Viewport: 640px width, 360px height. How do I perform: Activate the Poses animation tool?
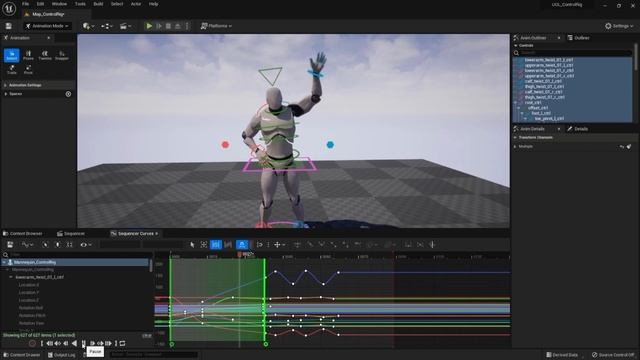pos(28,55)
